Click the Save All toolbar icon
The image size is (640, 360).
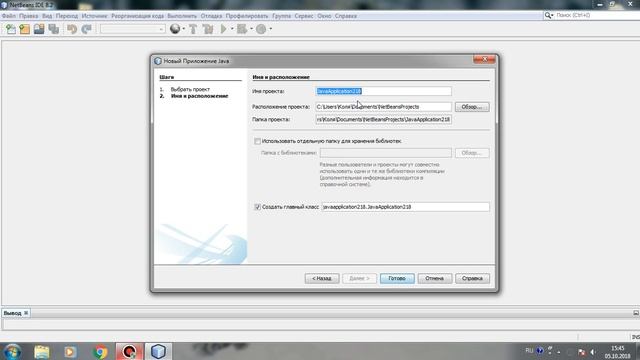click(54, 29)
